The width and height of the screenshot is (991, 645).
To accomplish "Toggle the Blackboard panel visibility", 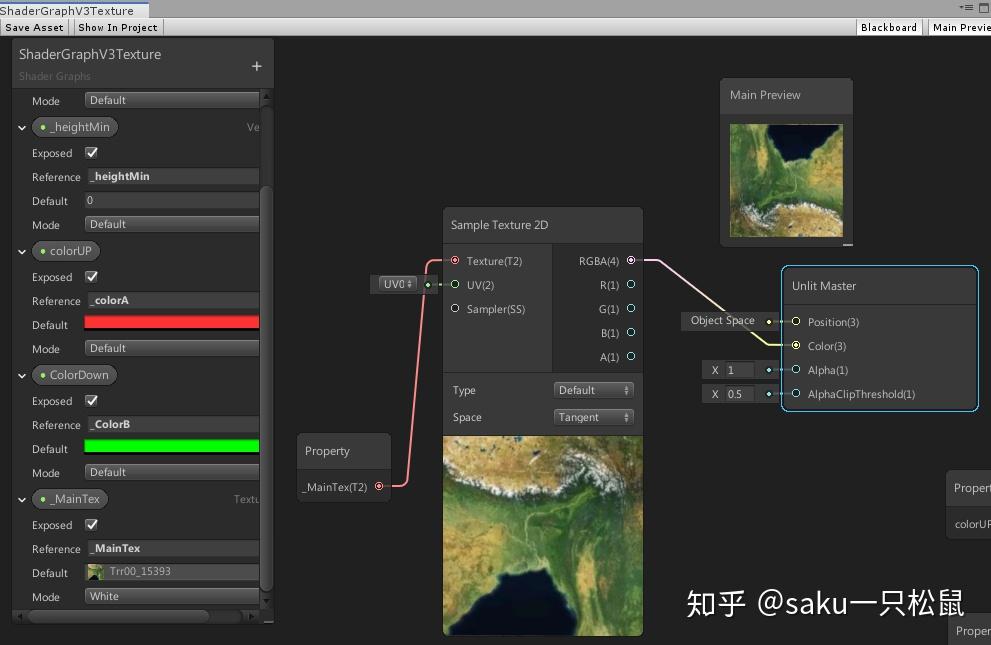I will click(888, 27).
